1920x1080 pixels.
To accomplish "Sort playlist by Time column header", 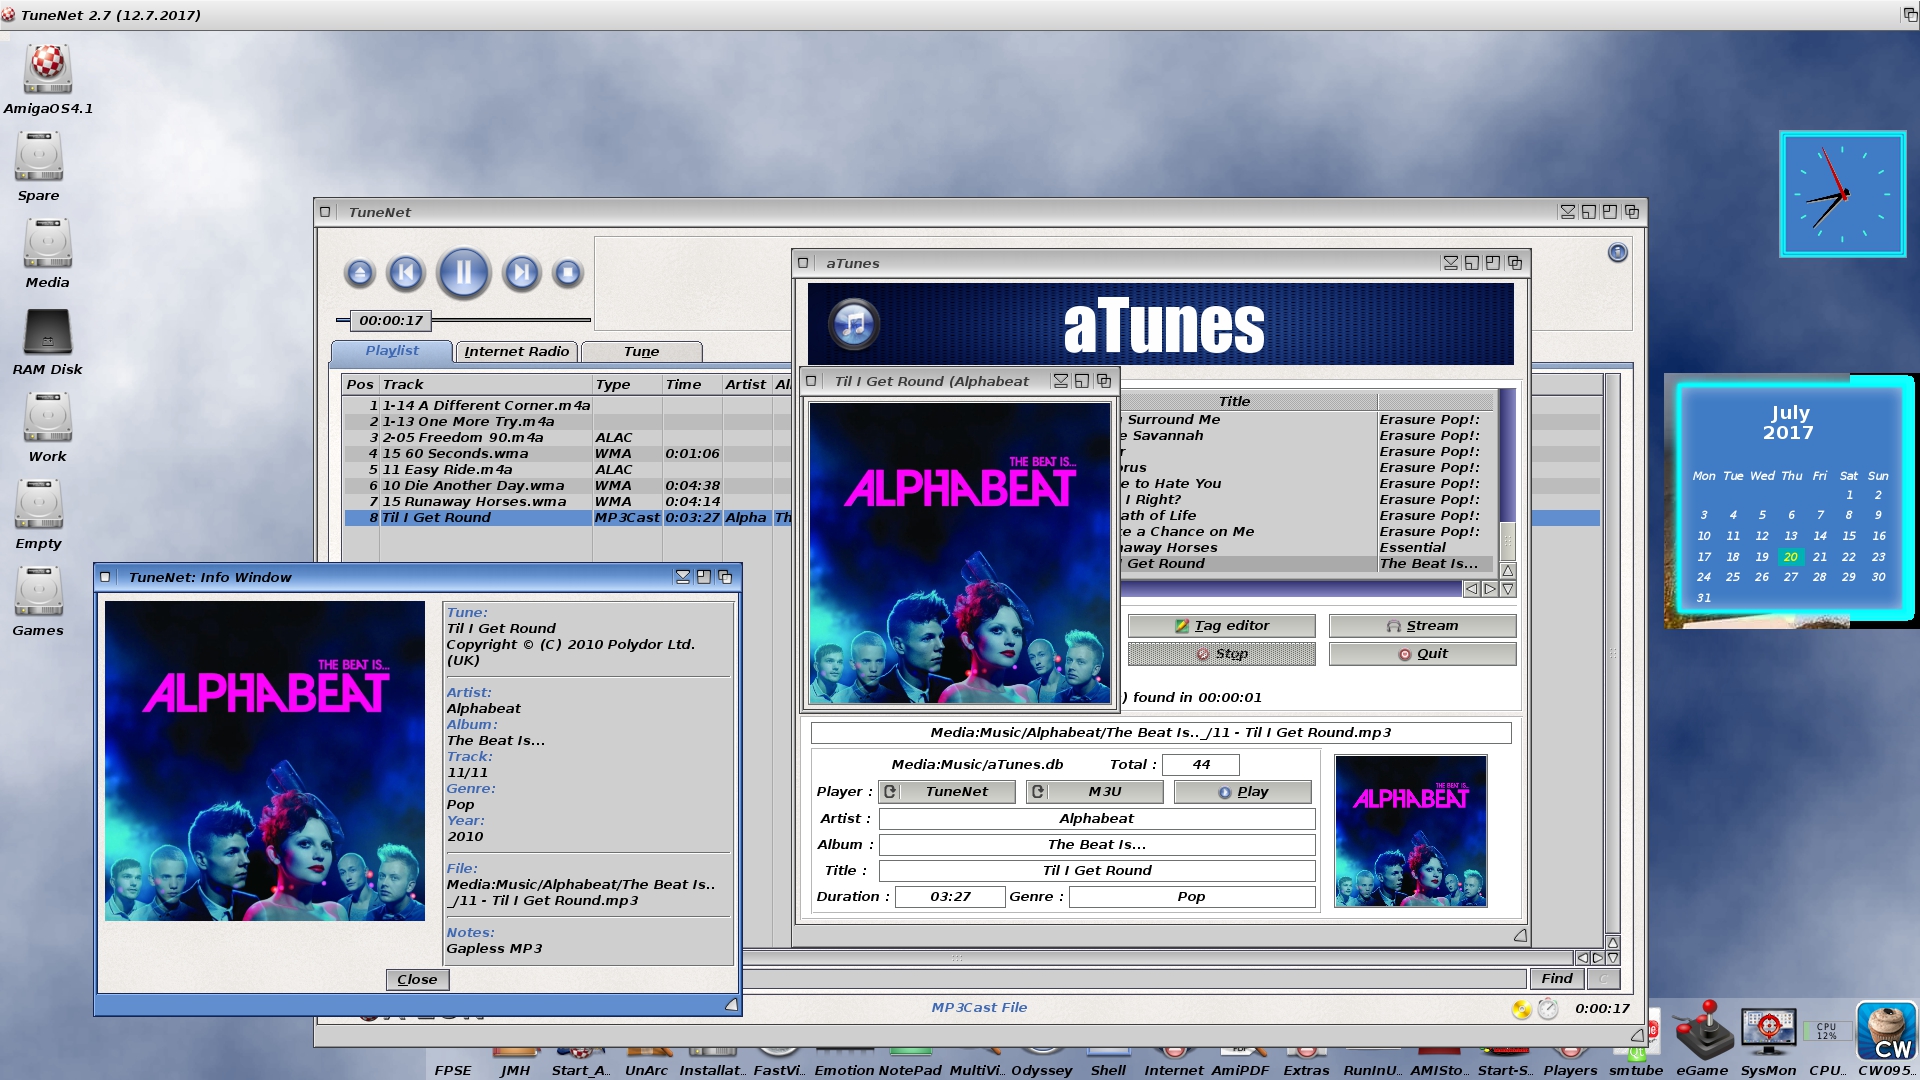I will tap(692, 385).
